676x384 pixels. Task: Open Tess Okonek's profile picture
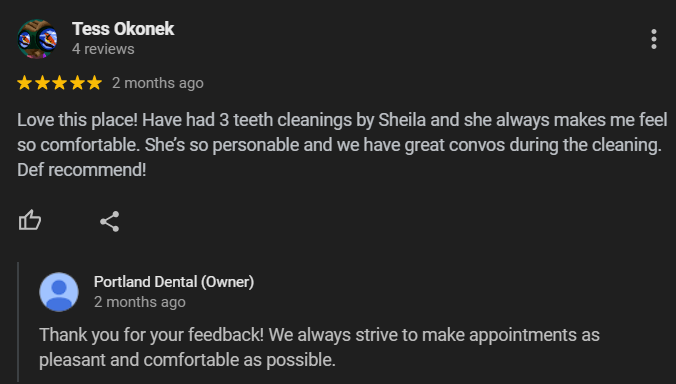pos(37,39)
